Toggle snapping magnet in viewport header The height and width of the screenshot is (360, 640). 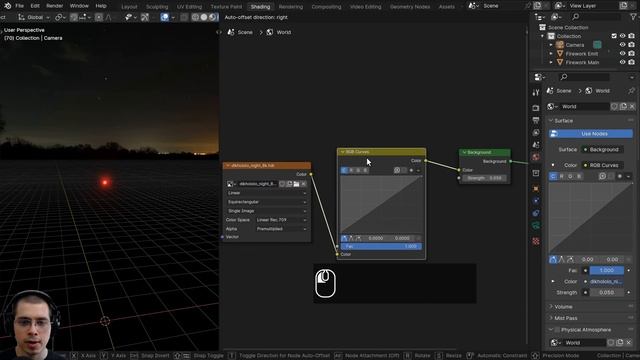tap(74, 17)
